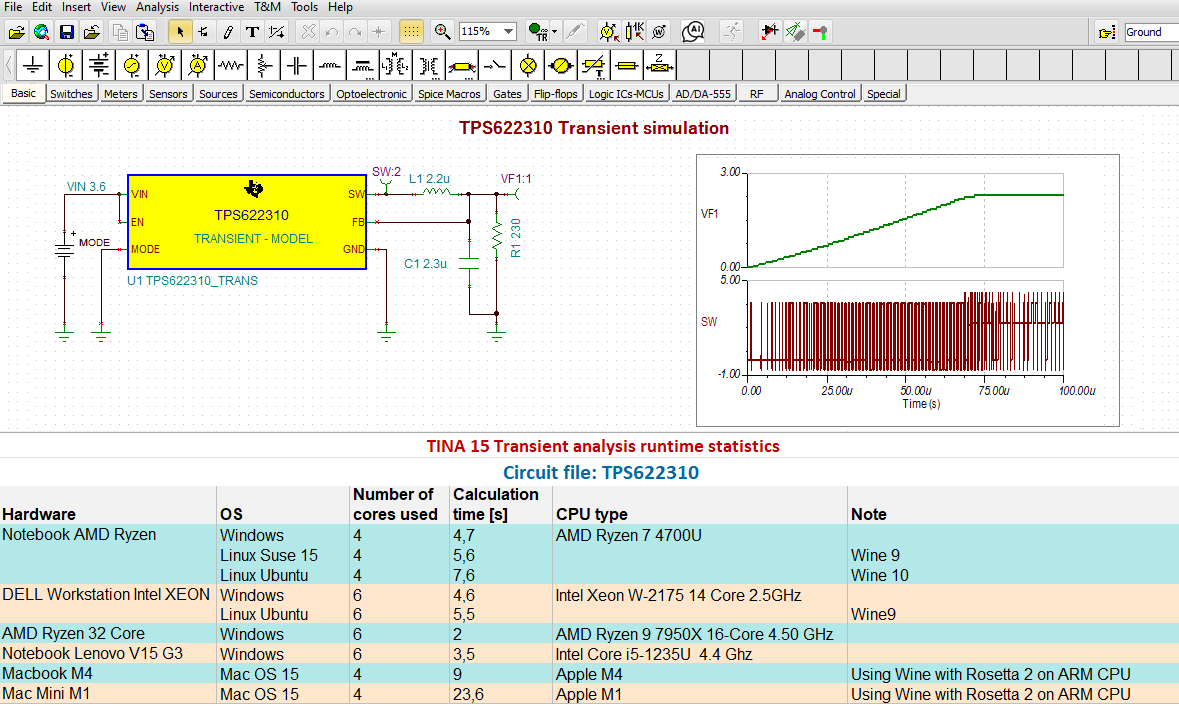Viewport: 1179px width, 706px height.
Task: Pick the Resistor component icon
Action: pyautogui.click(x=231, y=66)
